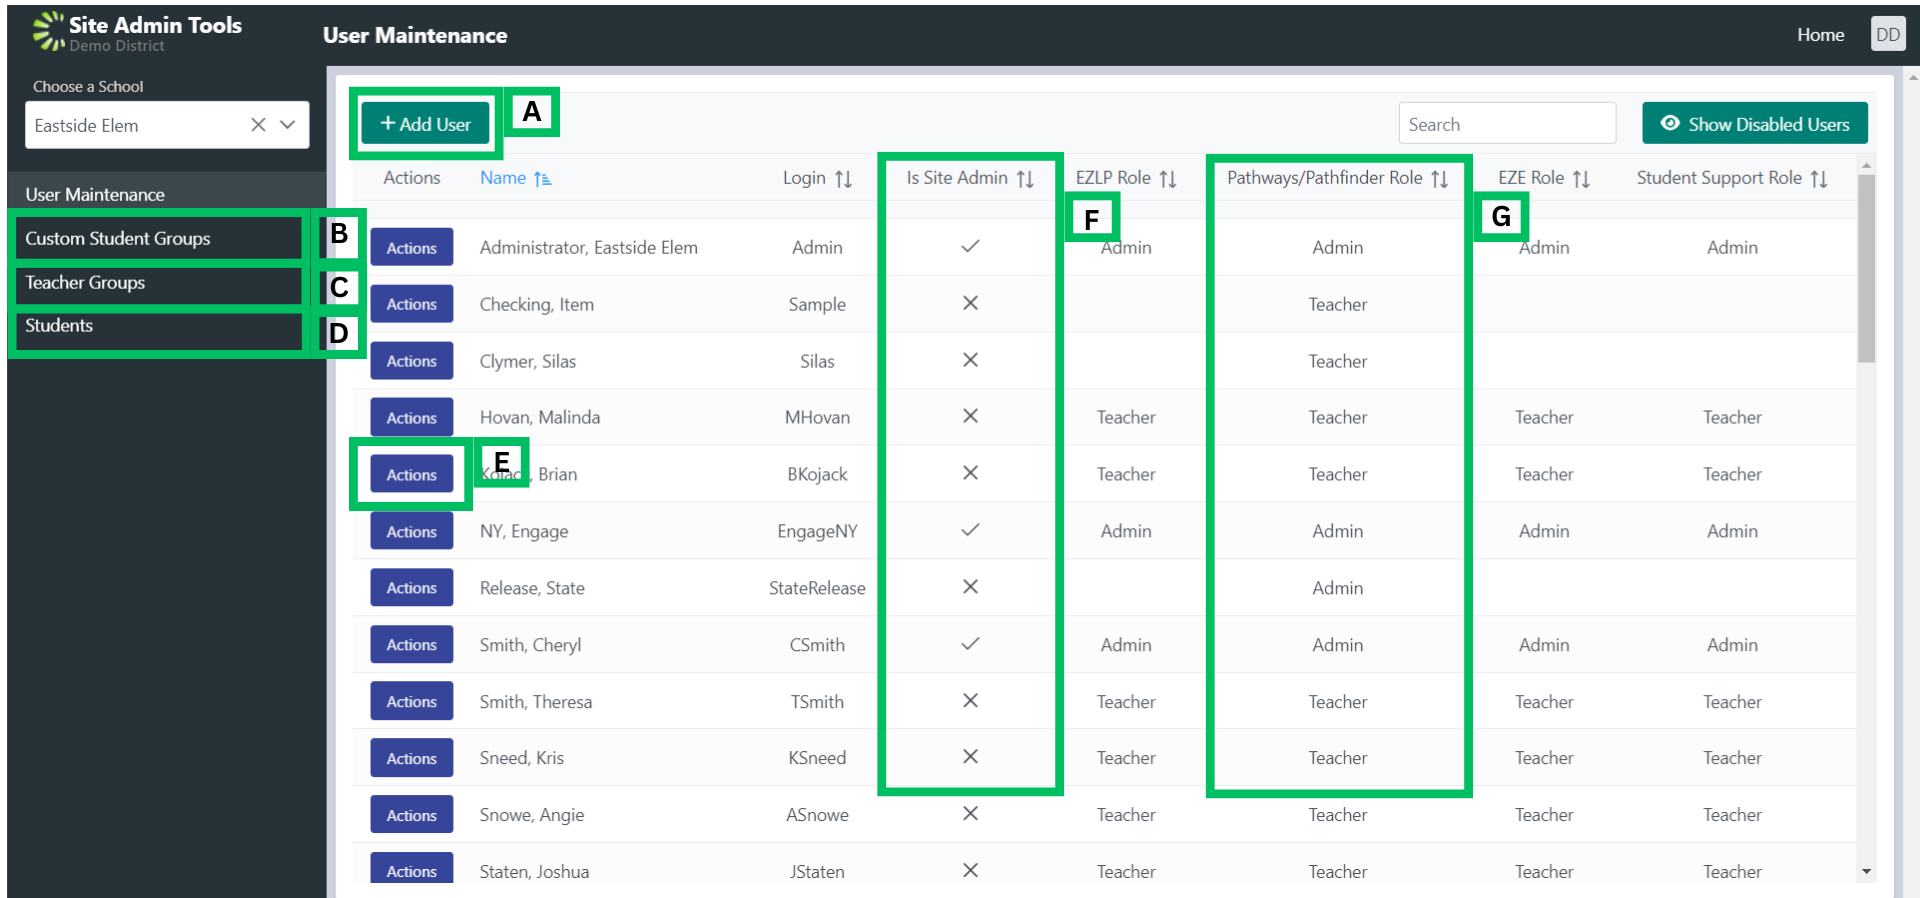Select login EngageNY
The width and height of the screenshot is (1920, 898).
click(817, 531)
